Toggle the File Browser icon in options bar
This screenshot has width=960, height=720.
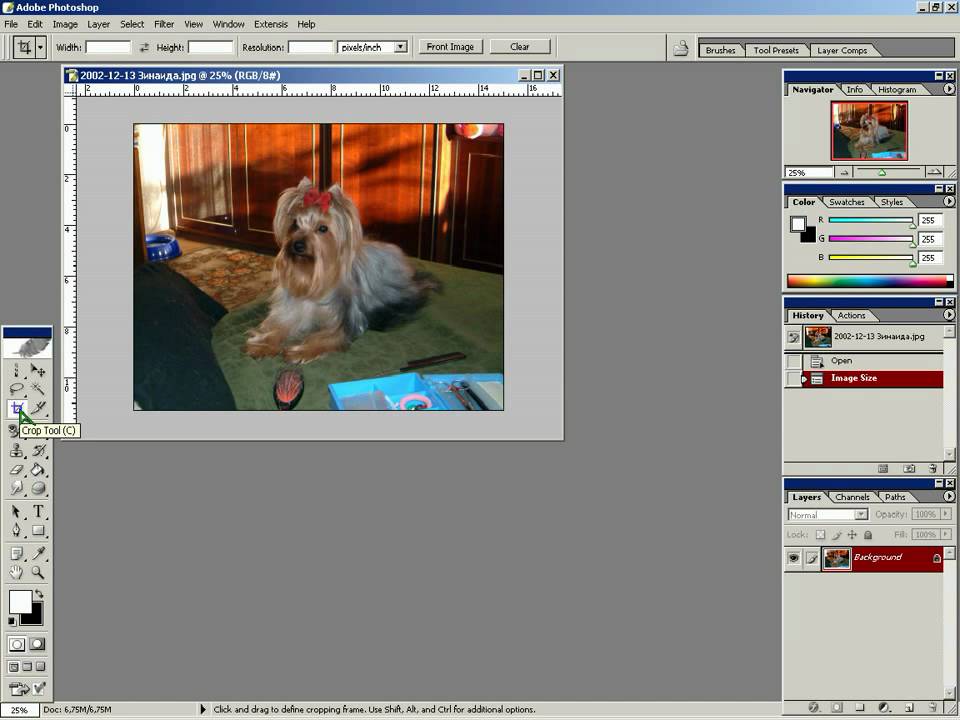[x=681, y=48]
